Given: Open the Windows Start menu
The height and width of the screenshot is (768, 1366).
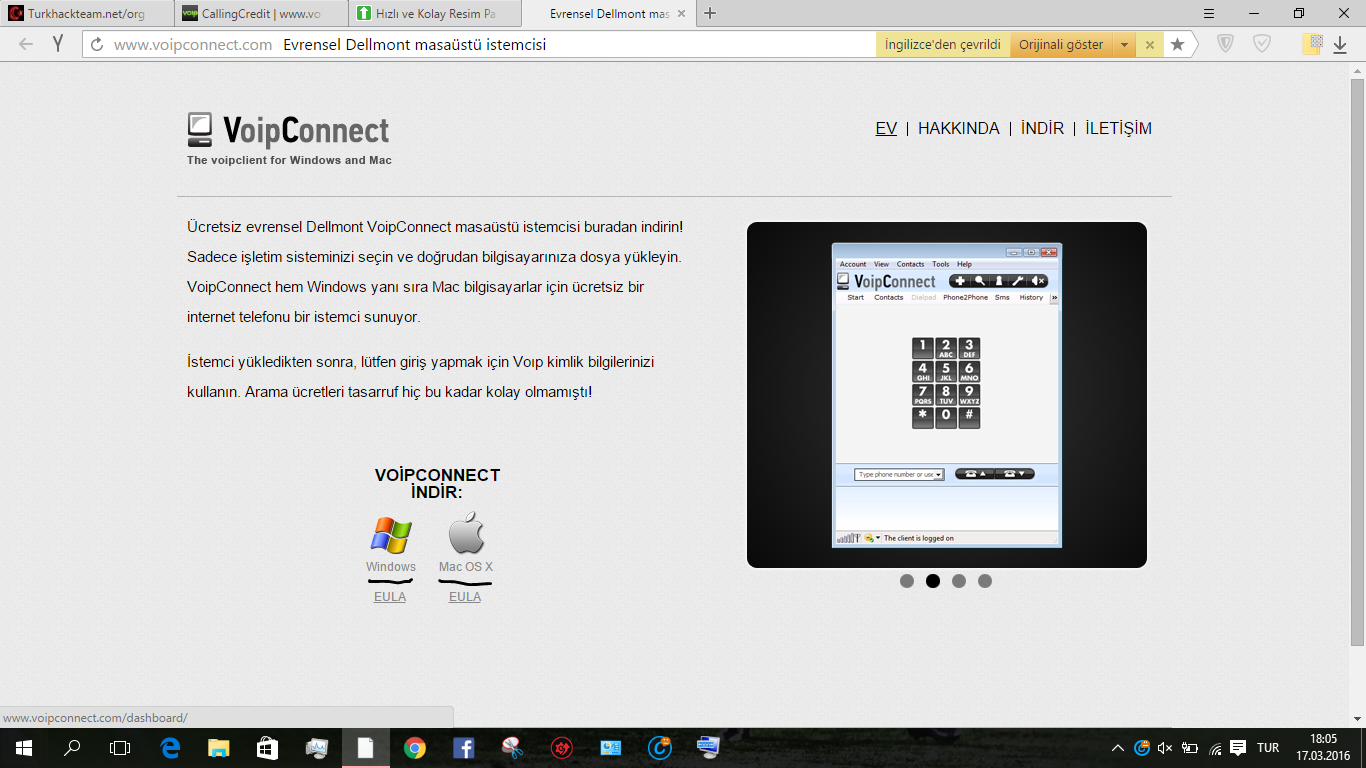Looking at the screenshot, I should (x=23, y=748).
